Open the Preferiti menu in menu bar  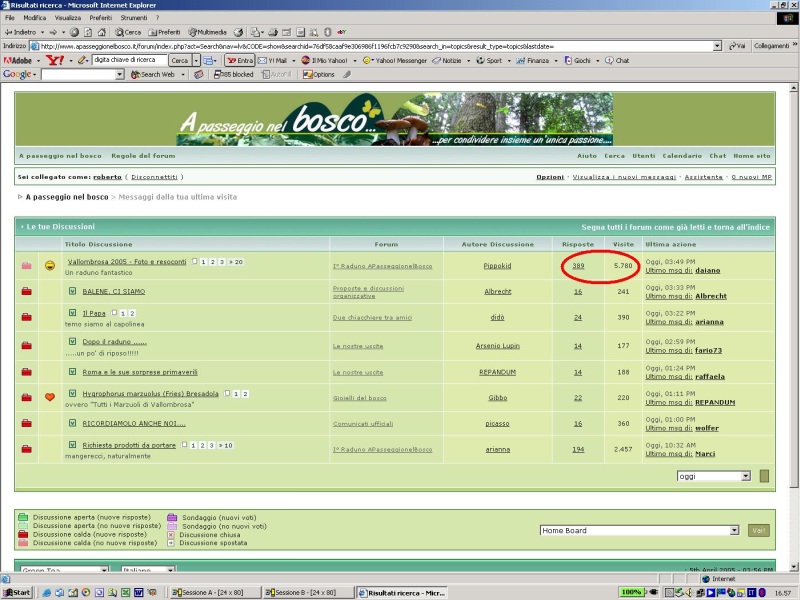coord(101,18)
